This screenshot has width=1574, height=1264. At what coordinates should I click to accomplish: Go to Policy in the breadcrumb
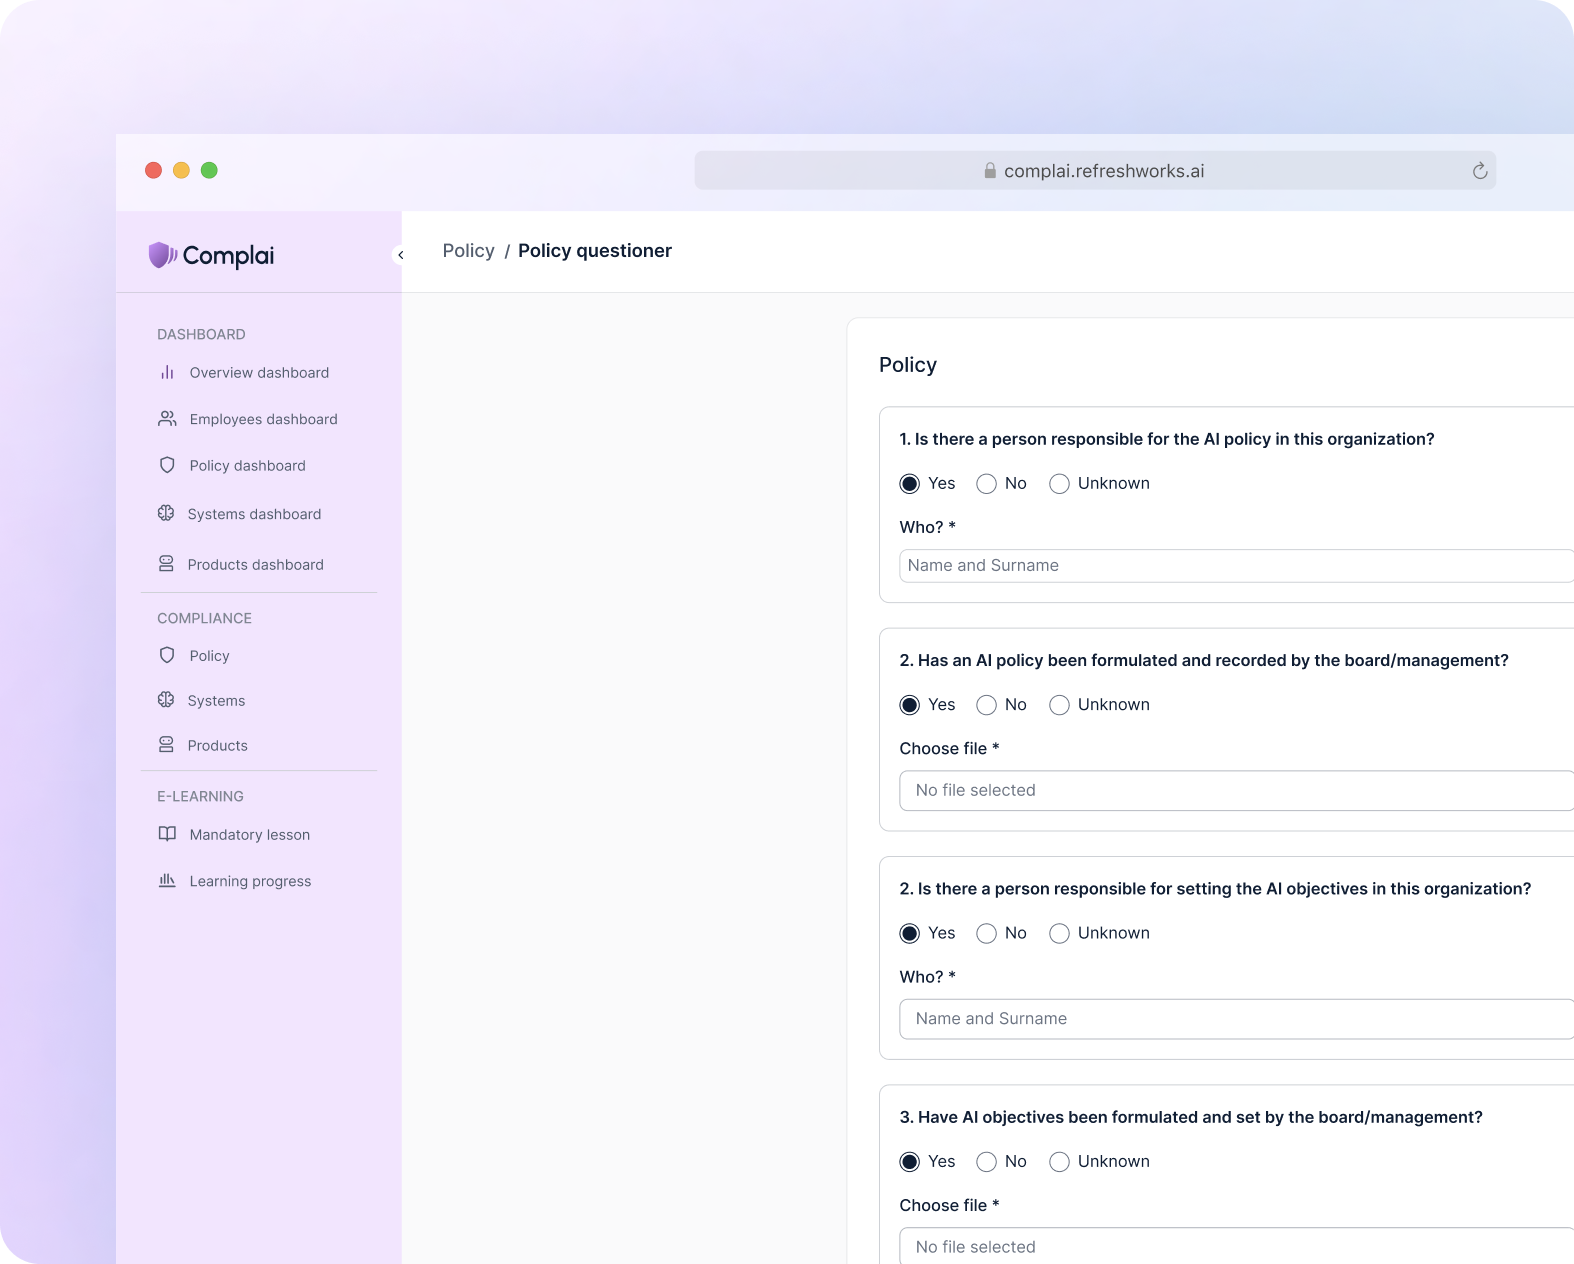pos(468,251)
